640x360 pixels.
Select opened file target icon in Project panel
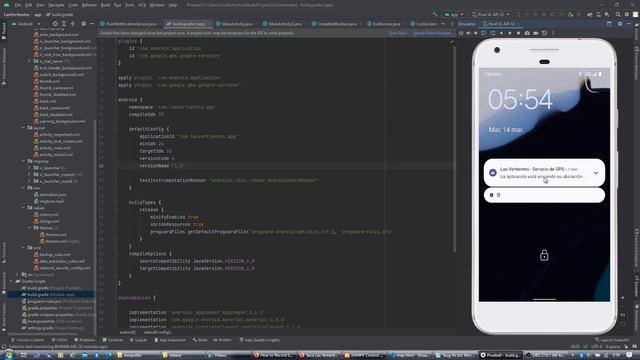55,24
